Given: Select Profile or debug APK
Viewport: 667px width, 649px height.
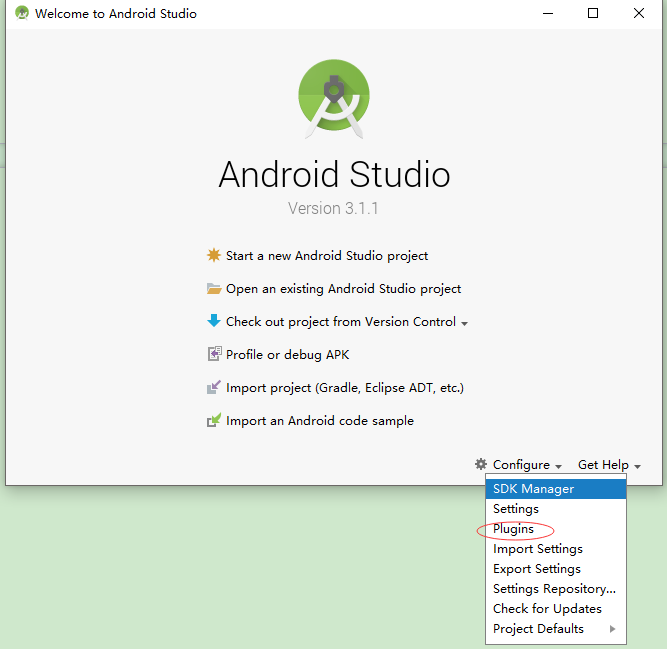Looking at the screenshot, I should point(287,355).
